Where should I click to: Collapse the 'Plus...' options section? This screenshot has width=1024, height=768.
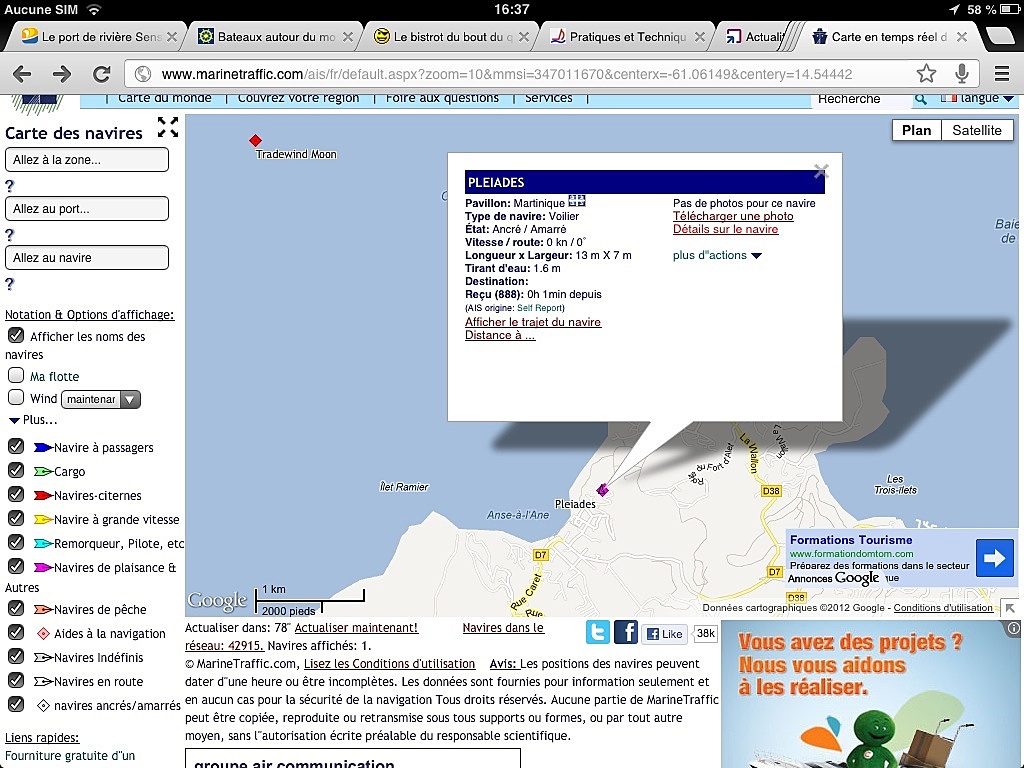(33, 420)
